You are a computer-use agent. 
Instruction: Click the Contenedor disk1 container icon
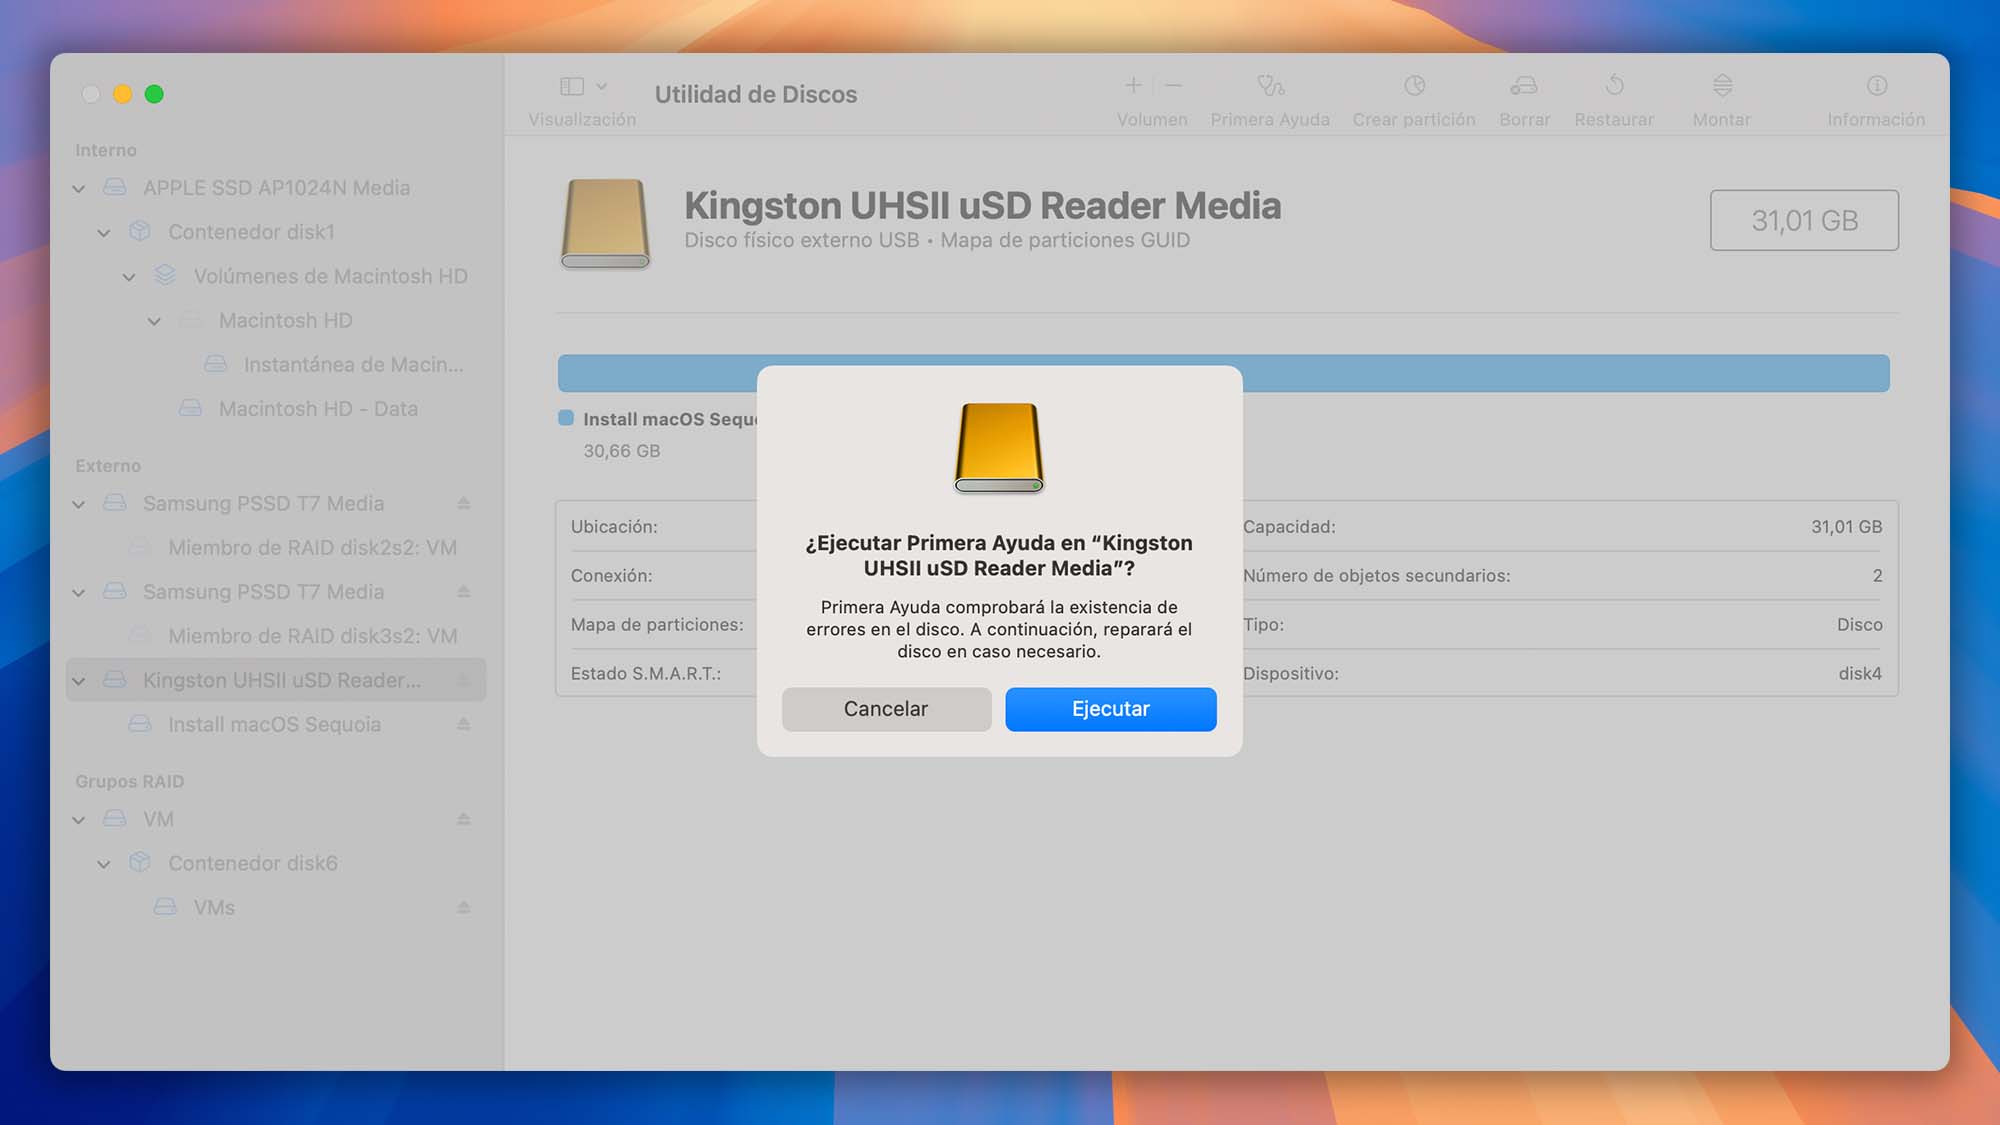coord(140,232)
